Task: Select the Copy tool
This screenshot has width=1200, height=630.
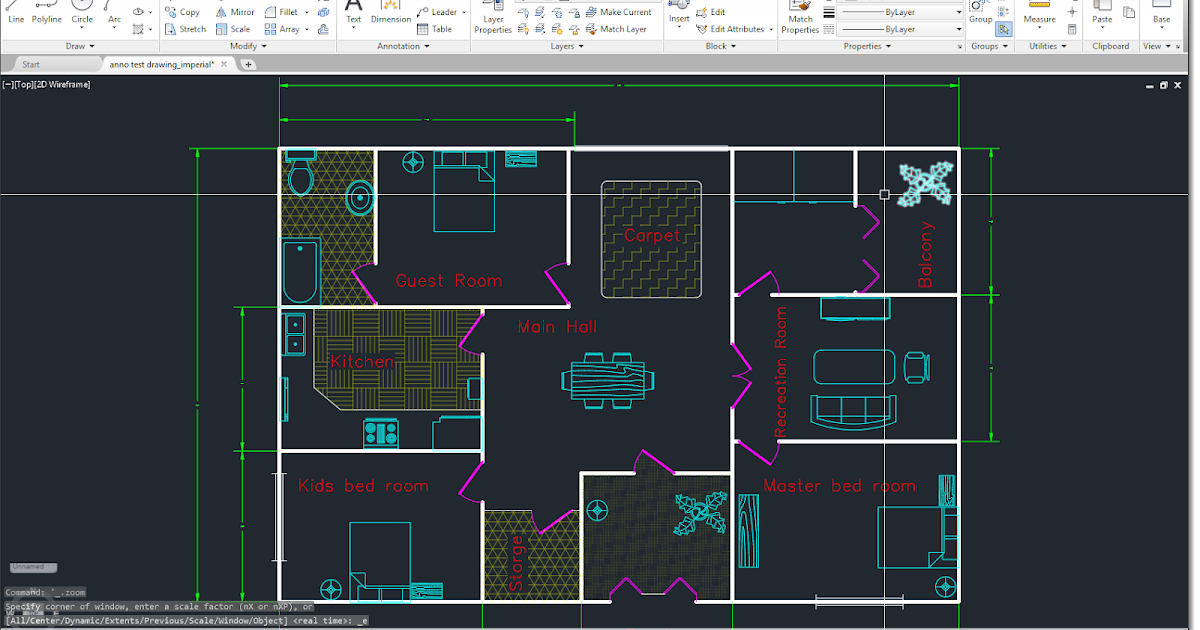Action: [182, 12]
